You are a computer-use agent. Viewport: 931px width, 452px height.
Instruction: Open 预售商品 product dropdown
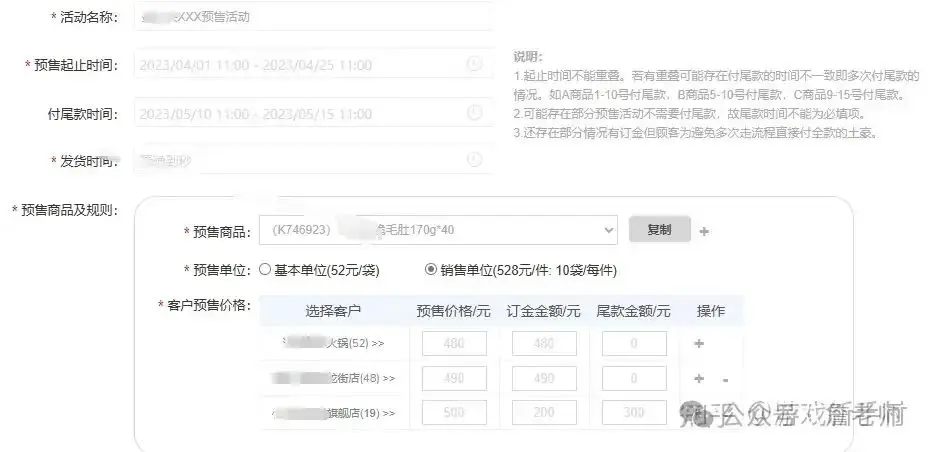point(437,230)
